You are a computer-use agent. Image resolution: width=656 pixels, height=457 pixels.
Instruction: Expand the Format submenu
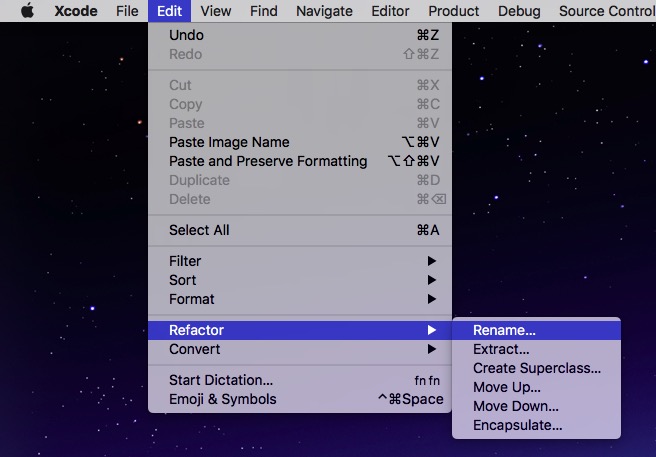[x=300, y=299]
